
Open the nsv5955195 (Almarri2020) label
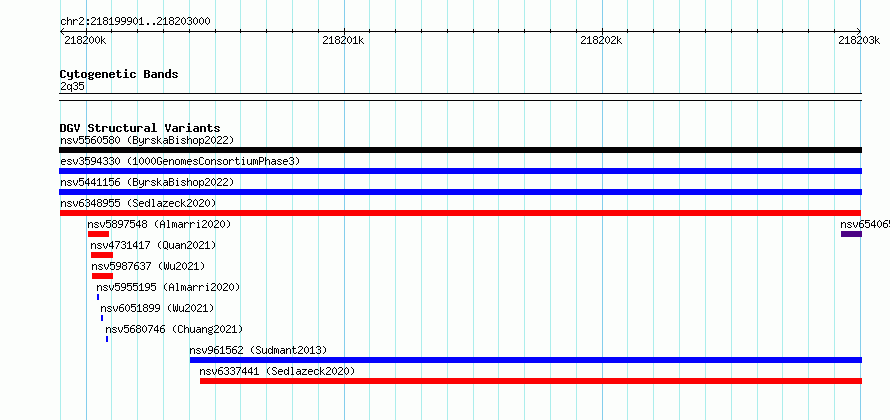point(168,287)
